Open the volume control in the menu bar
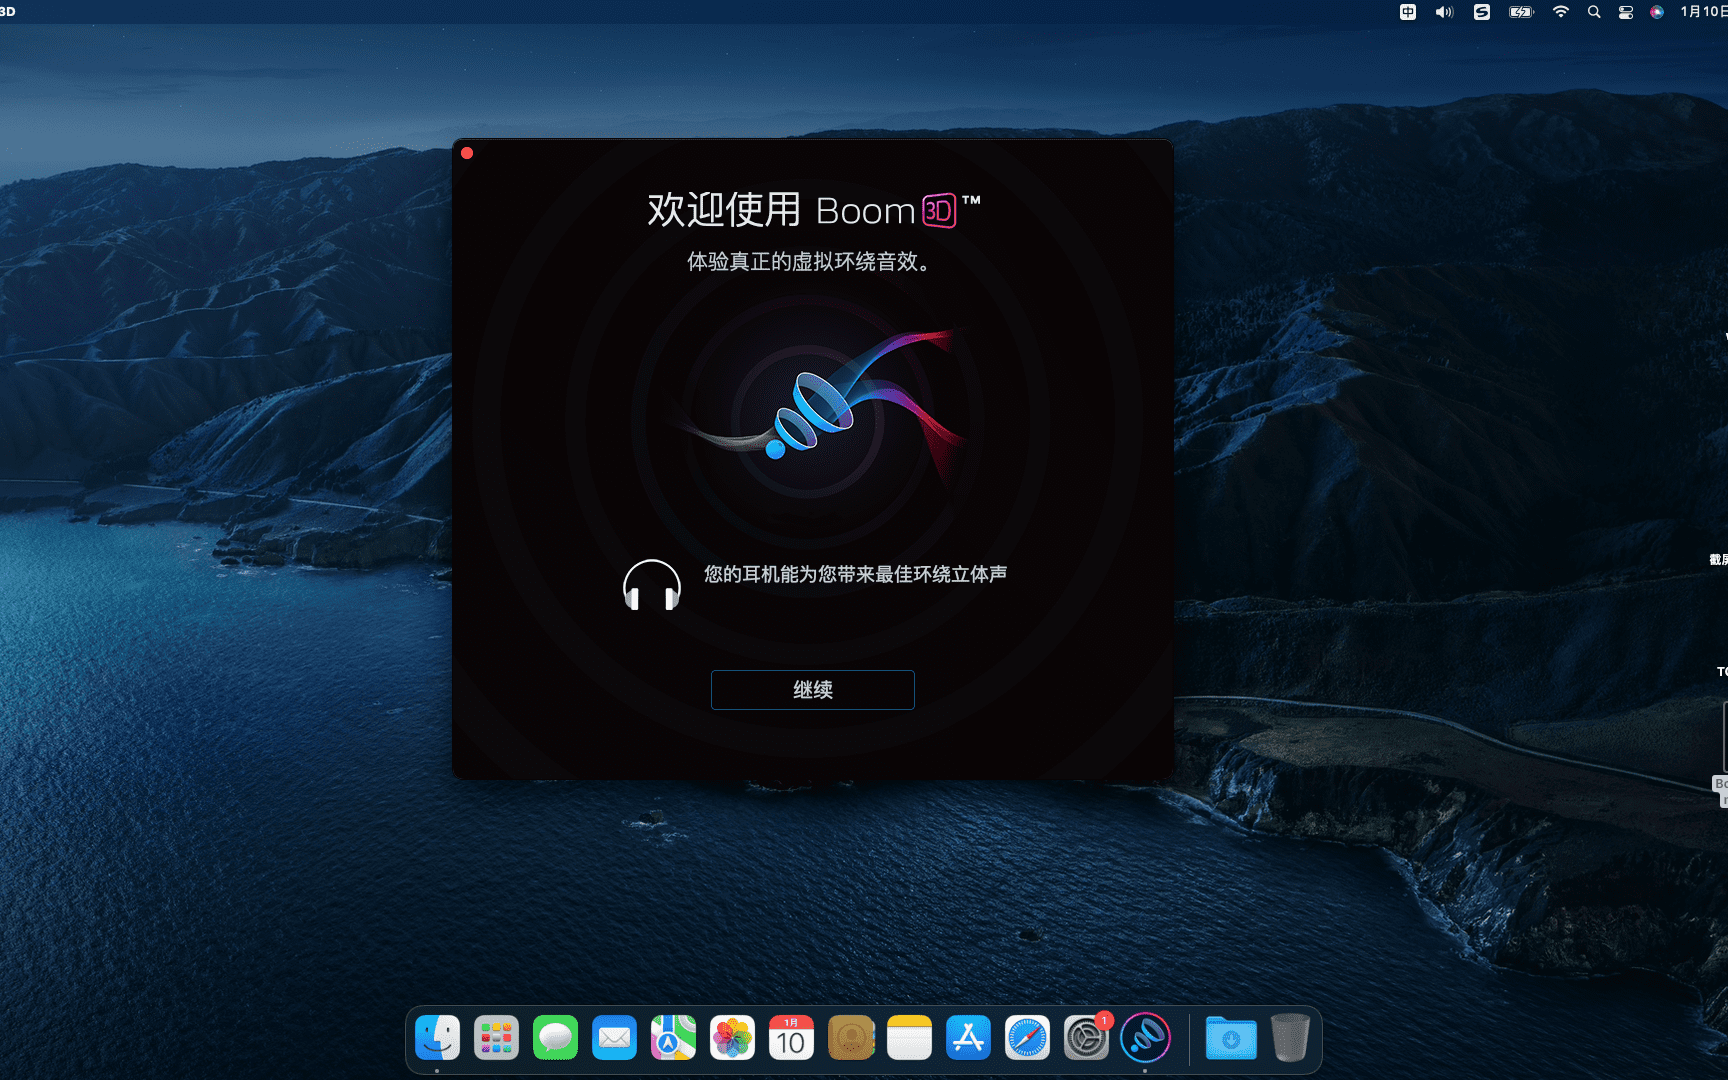This screenshot has height=1080, width=1728. [x=1445, y=12]
